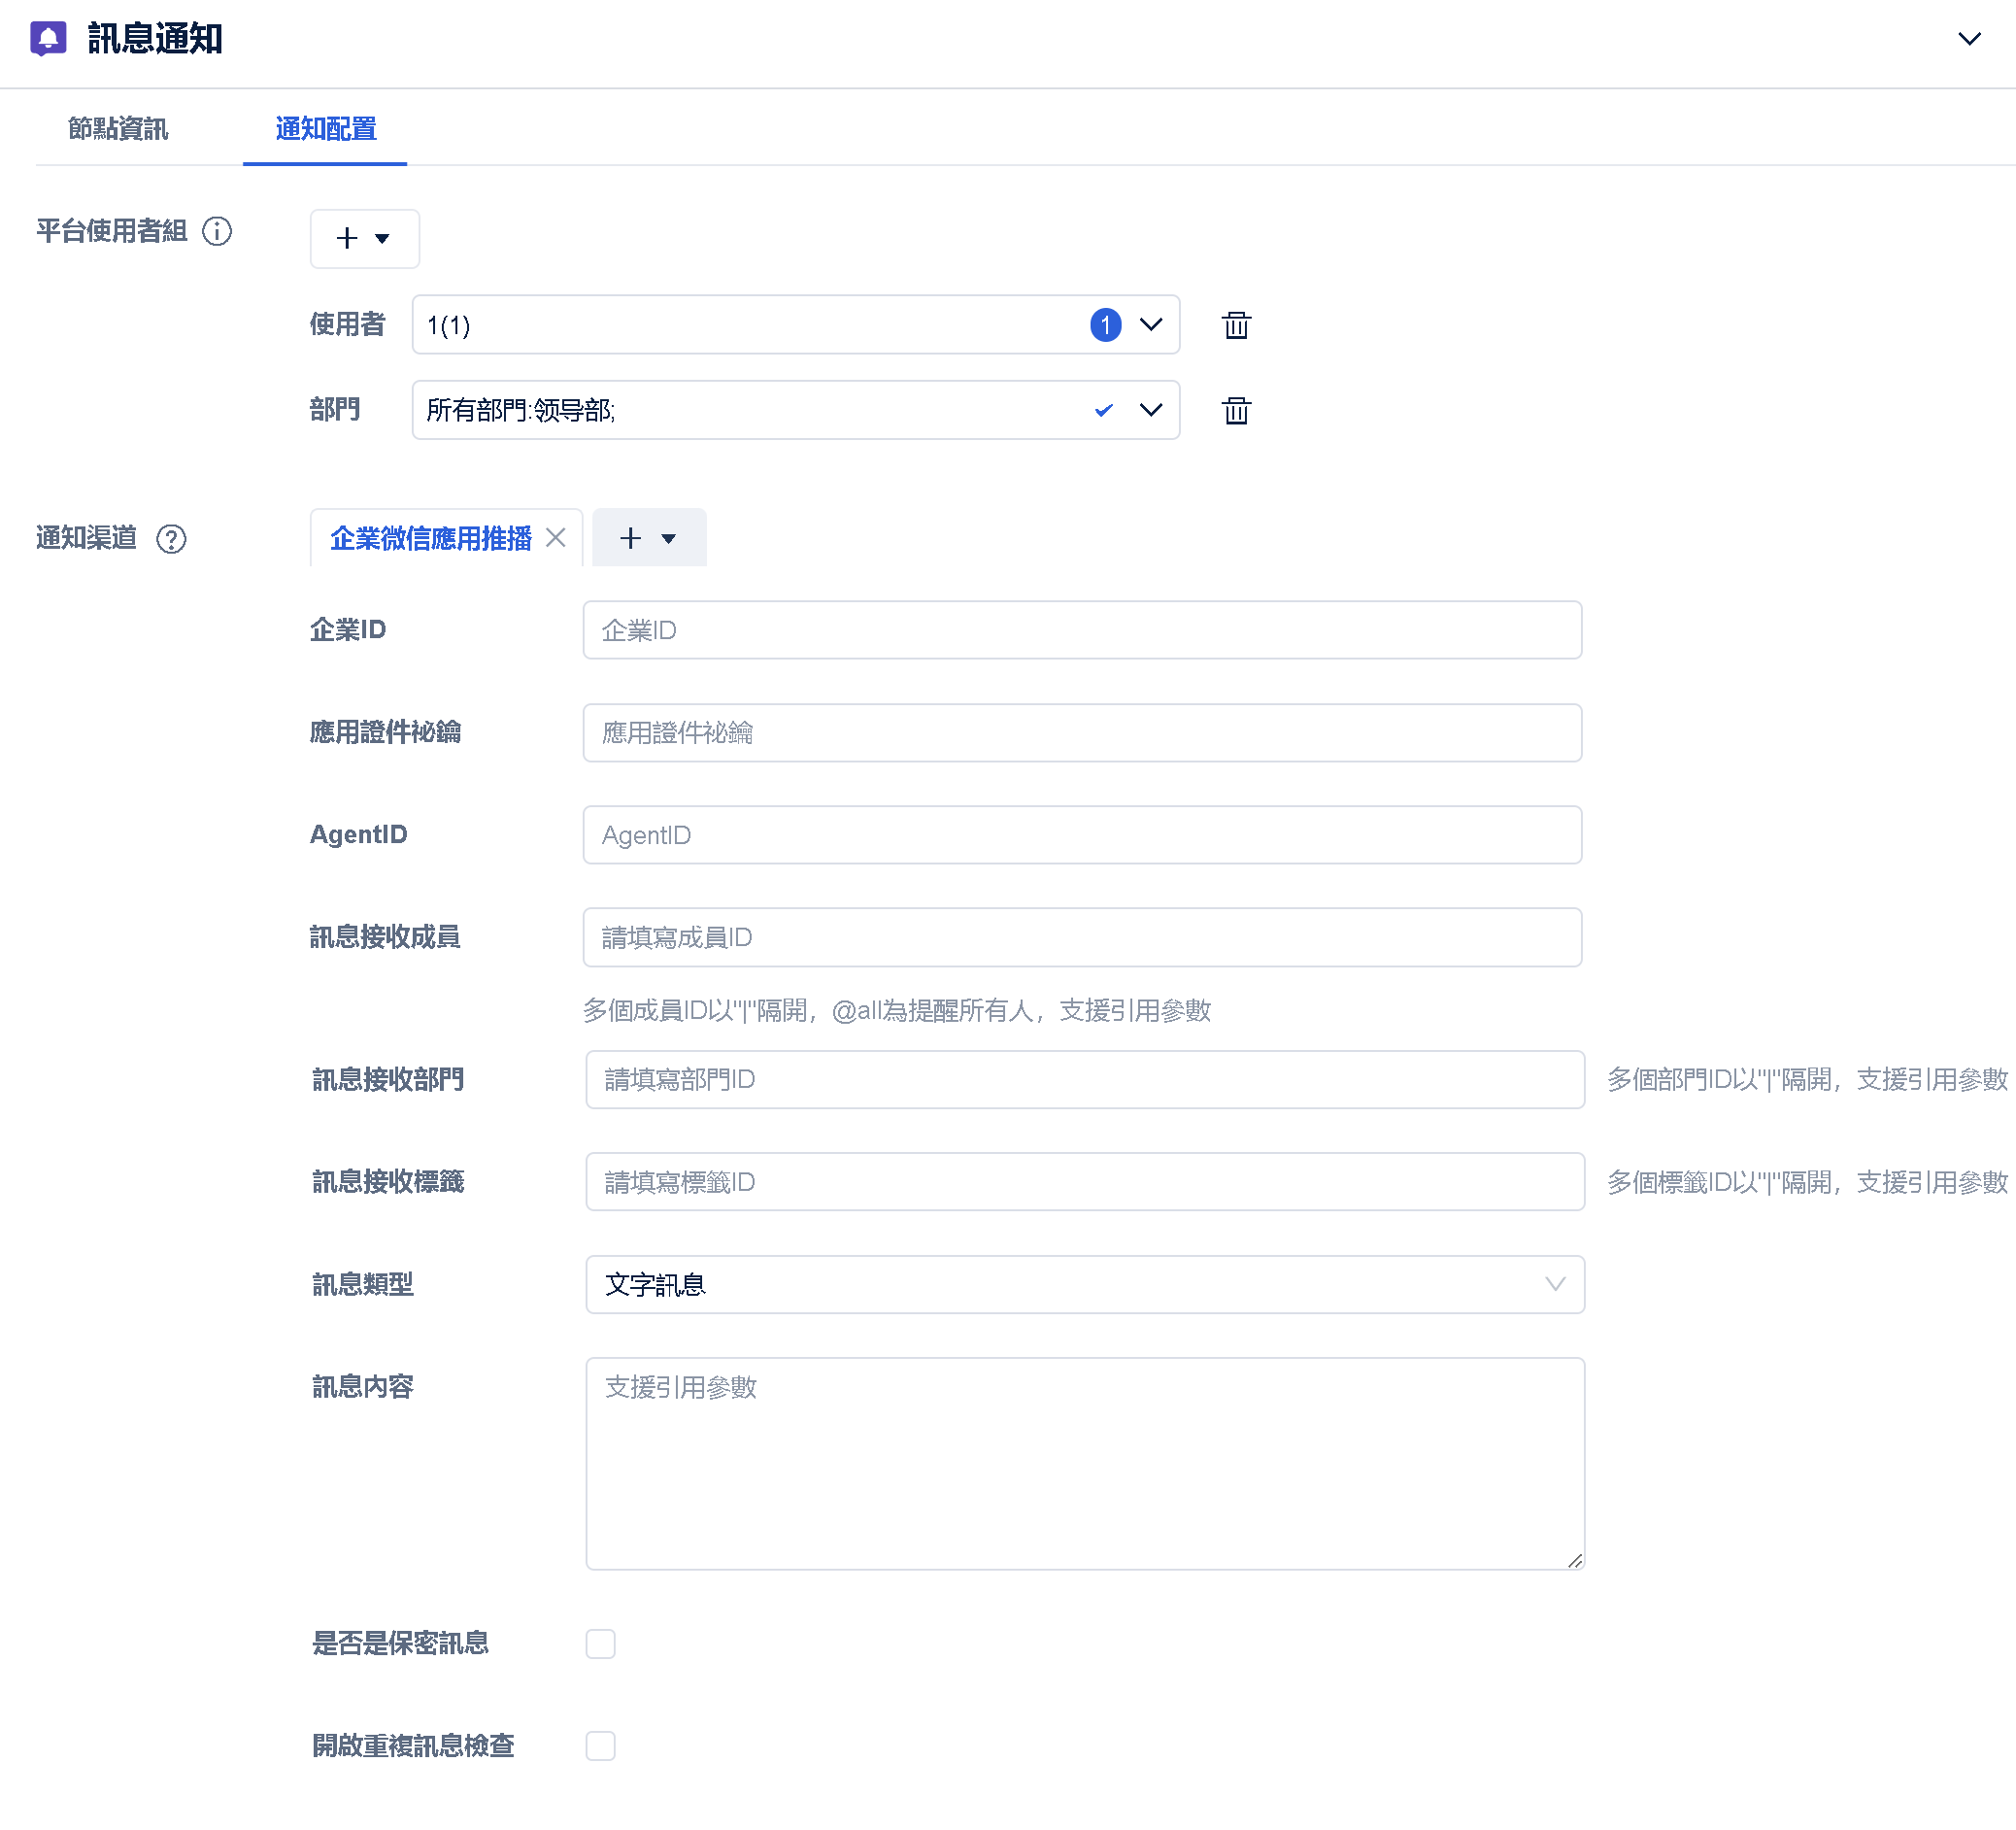Click blue count badge in 使用者 field
The height and width of the screenshot is (1830, 2016).
(1105, 325)
